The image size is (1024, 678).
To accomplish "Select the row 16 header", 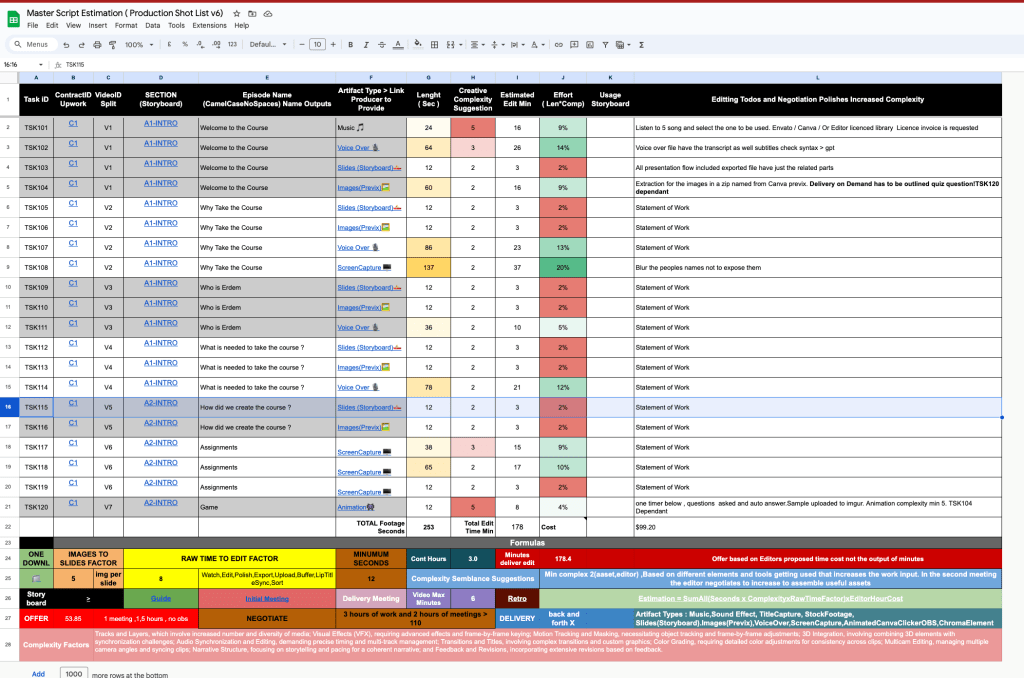I will (8, 407).
